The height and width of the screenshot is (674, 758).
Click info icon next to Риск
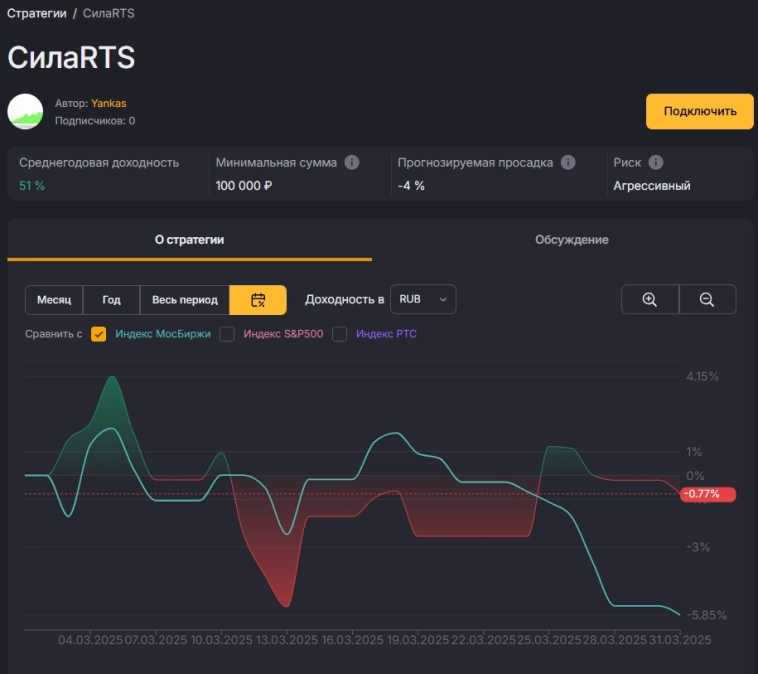[x=656, y=162]
